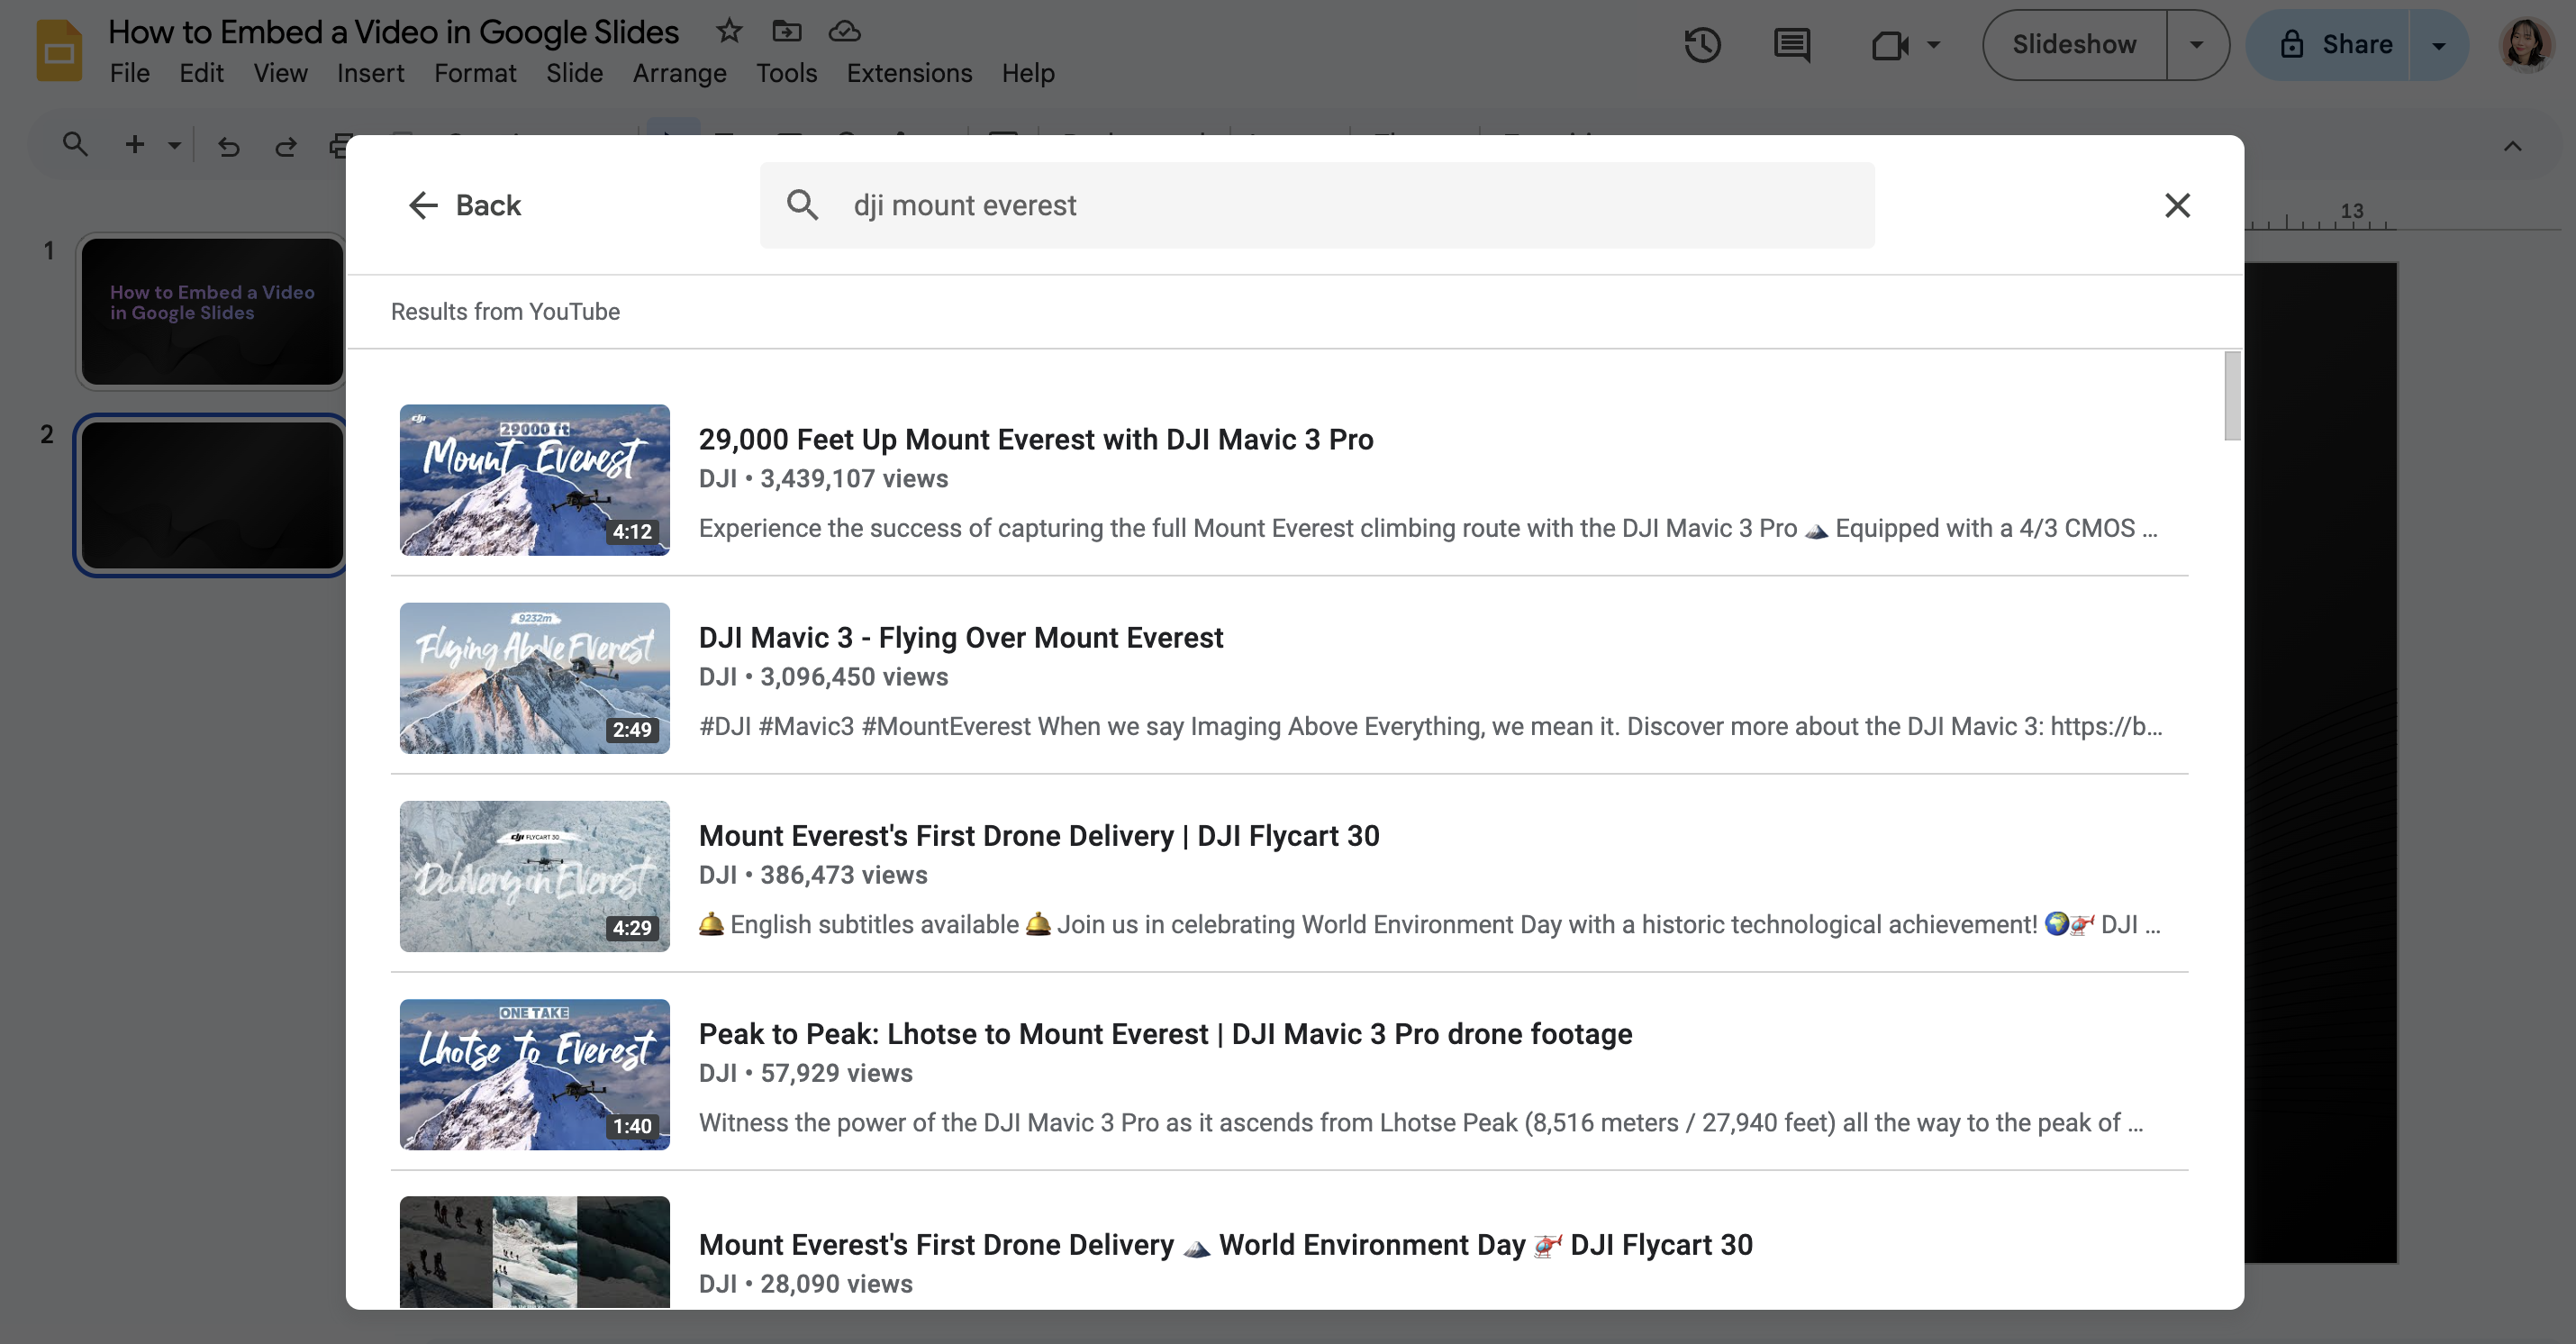The width and height of the screenshot is (2576, 1344).
Task: Click the description starting 'Experience the success'
Action: [x=1428, y=527]
